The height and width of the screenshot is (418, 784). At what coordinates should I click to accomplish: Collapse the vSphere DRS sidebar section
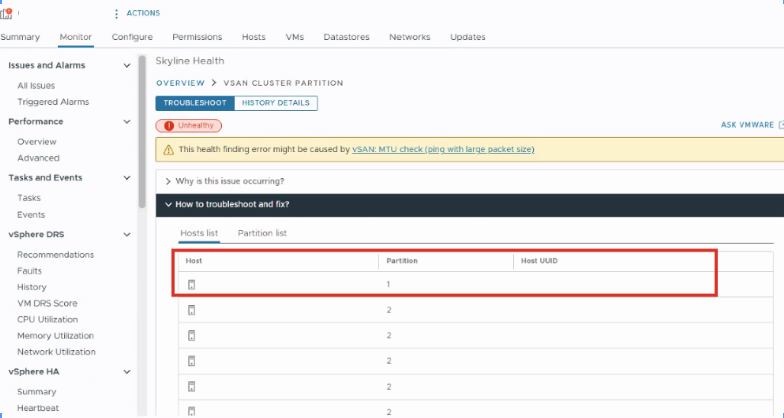126,234
